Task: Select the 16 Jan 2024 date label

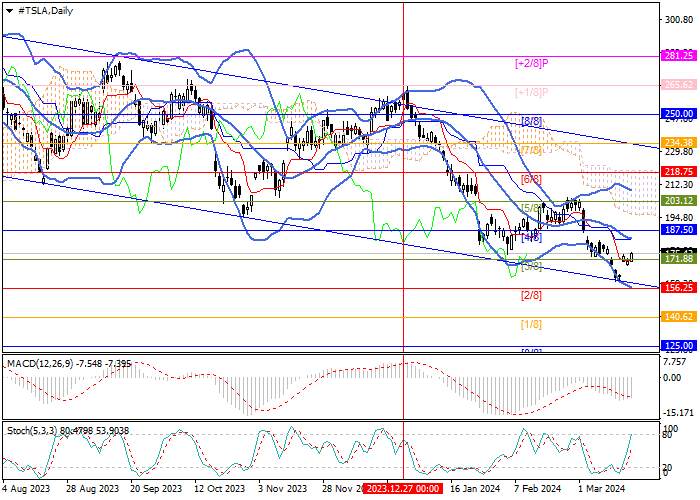Action: tap(475, 488)
